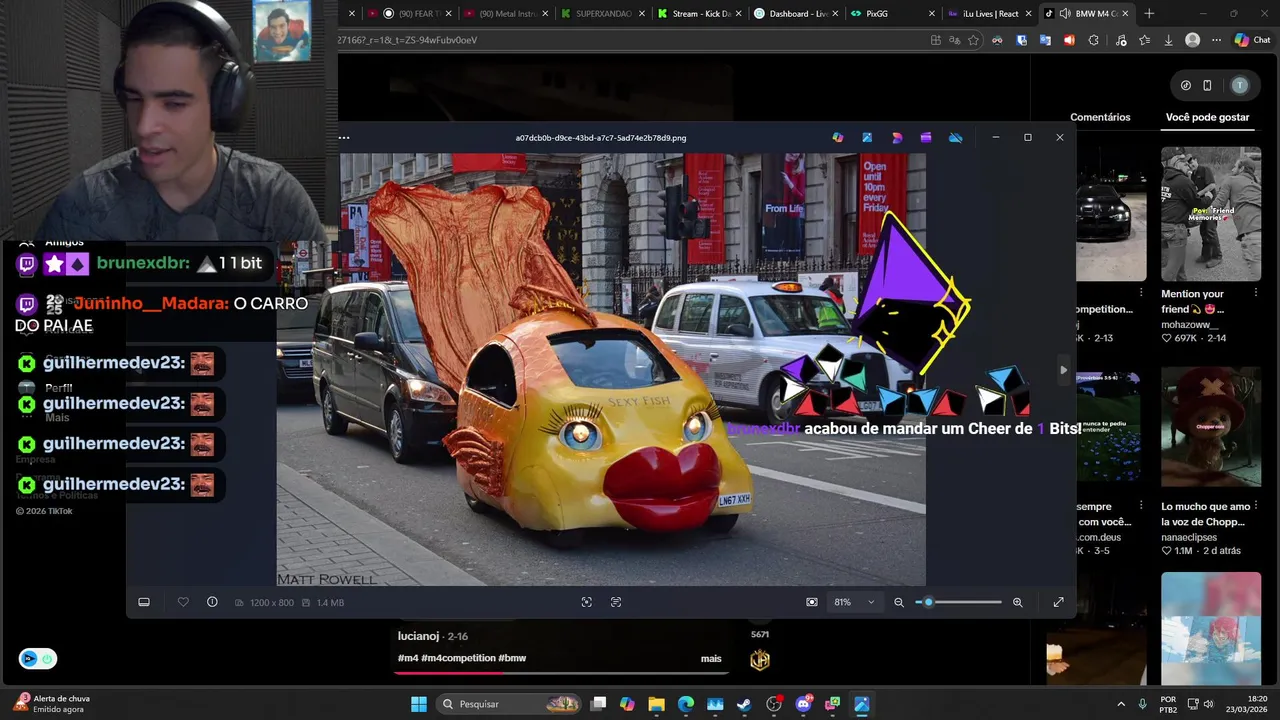Screen dimensions: 1280x720
Task: Show hidden system tray icons
Action: (x=1120, y=704)
